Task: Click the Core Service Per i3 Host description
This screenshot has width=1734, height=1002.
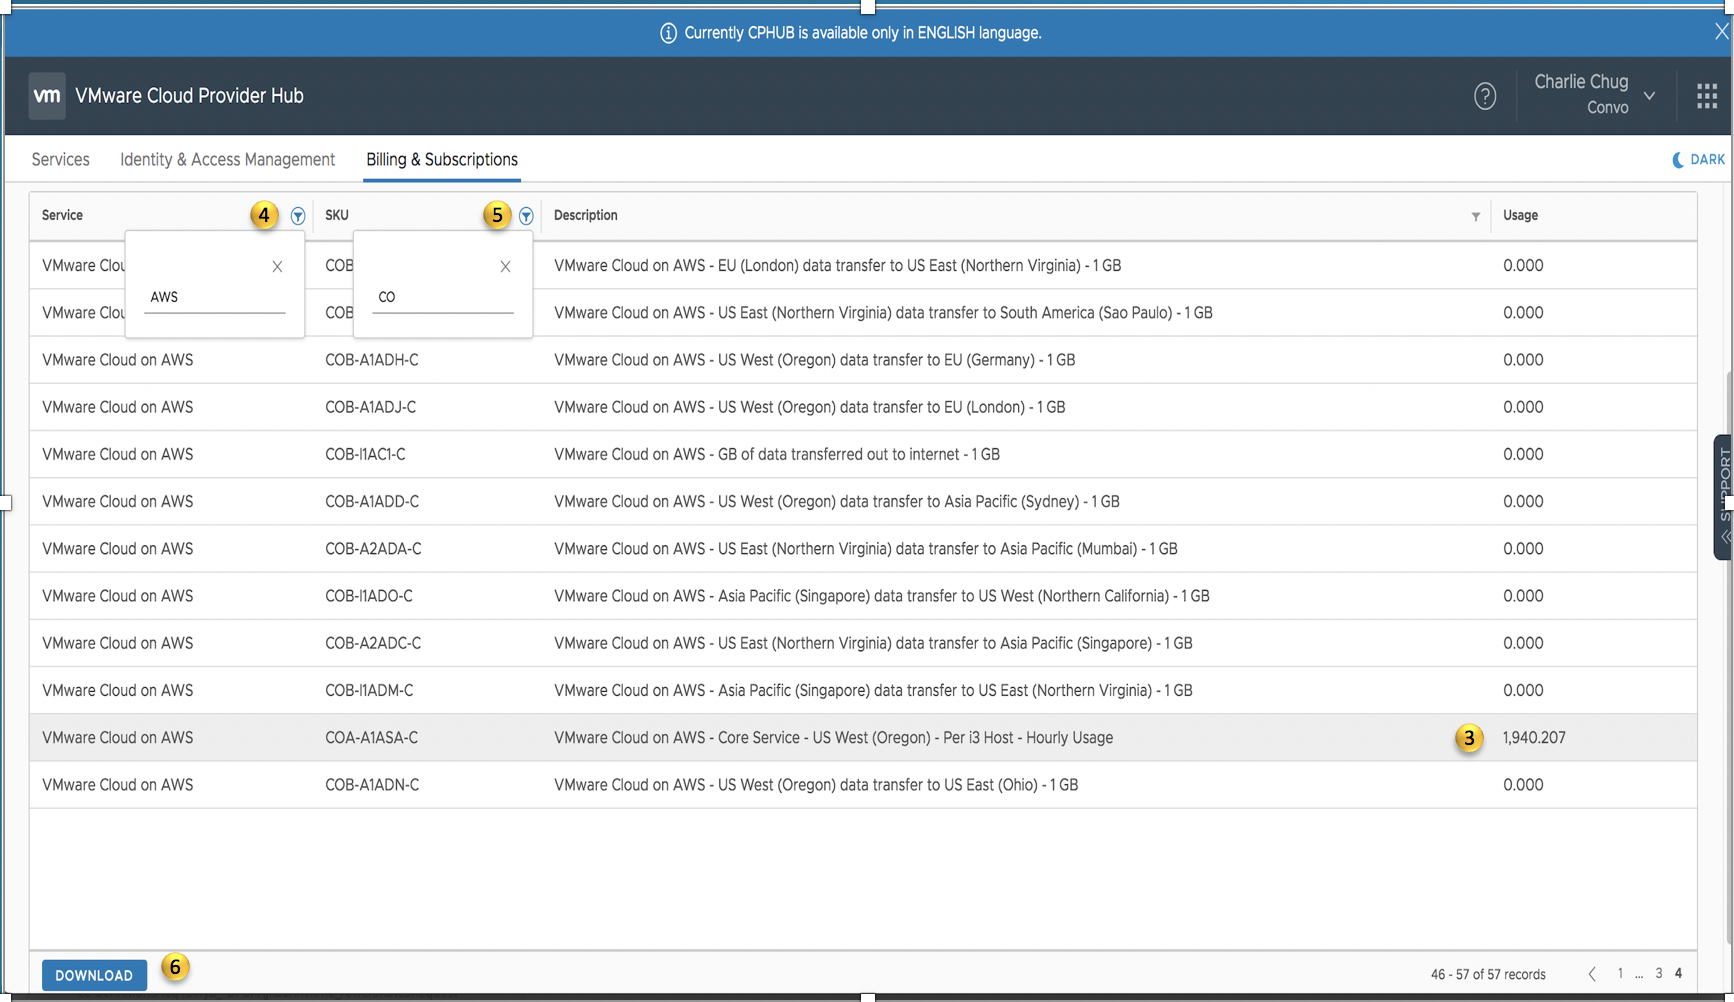Action: 834,738
